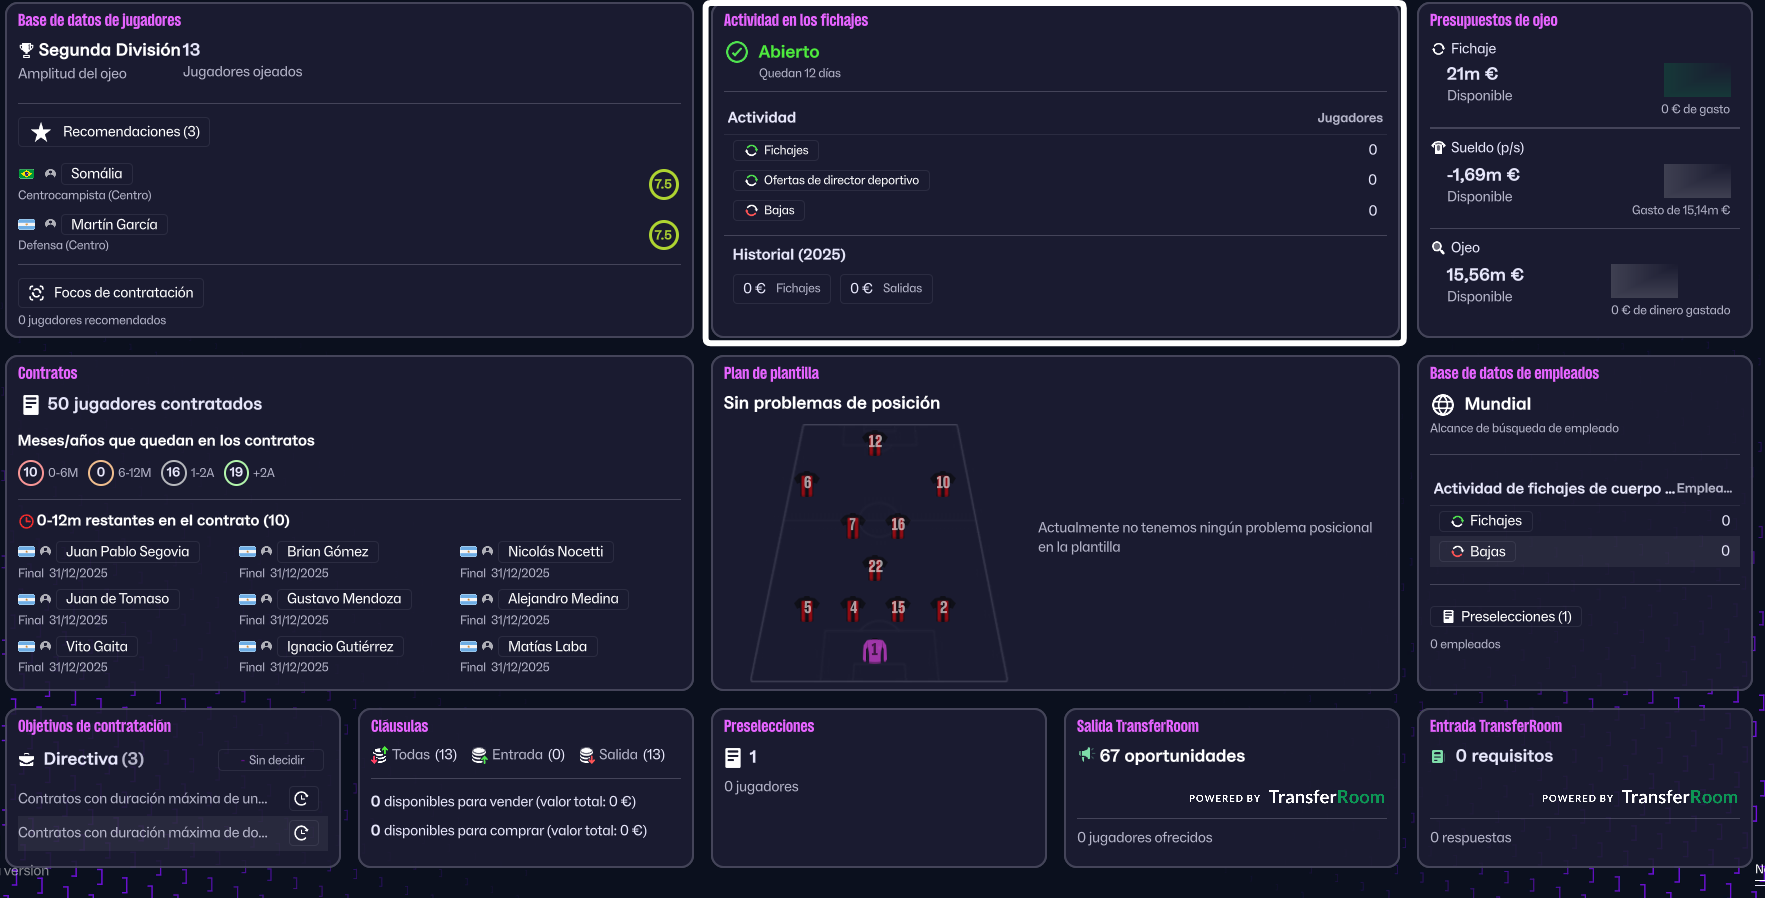The width and height of the screenshot is (1765, 898).
Task: Click the Directiva icon in objectives
Action: [27, 760]
